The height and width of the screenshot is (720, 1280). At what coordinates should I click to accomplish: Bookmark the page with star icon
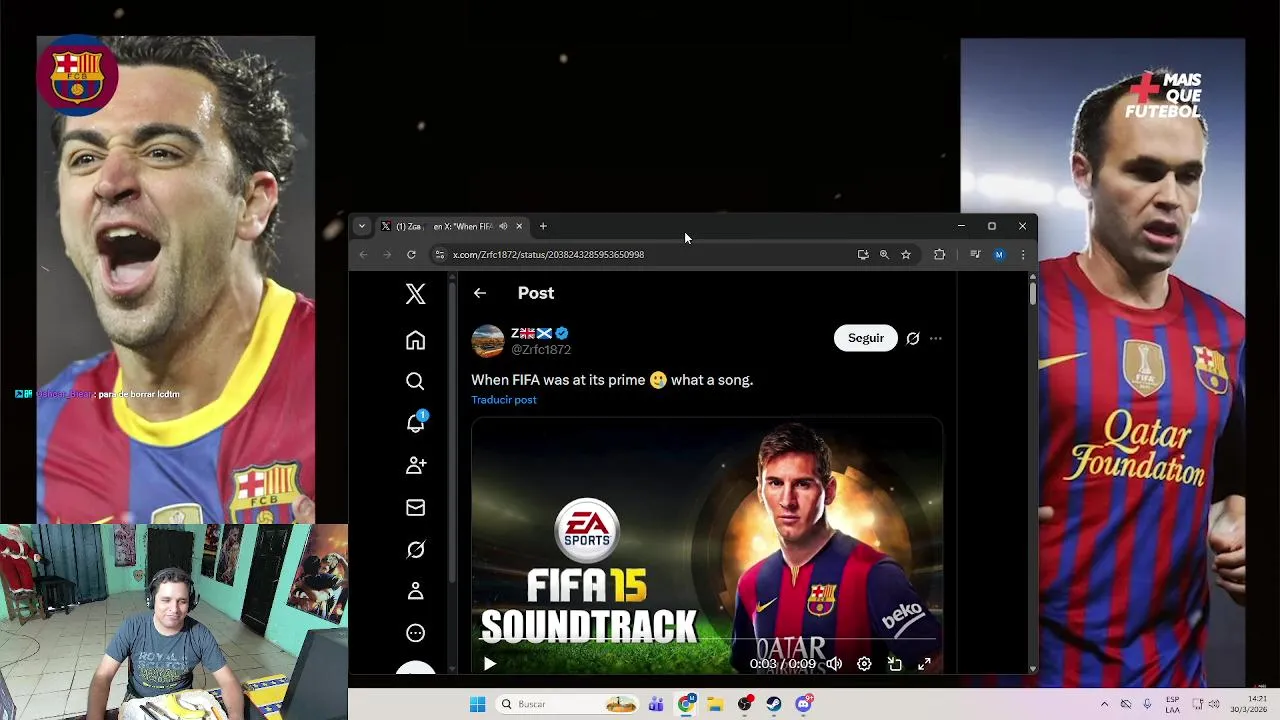[x=906, y=255]
